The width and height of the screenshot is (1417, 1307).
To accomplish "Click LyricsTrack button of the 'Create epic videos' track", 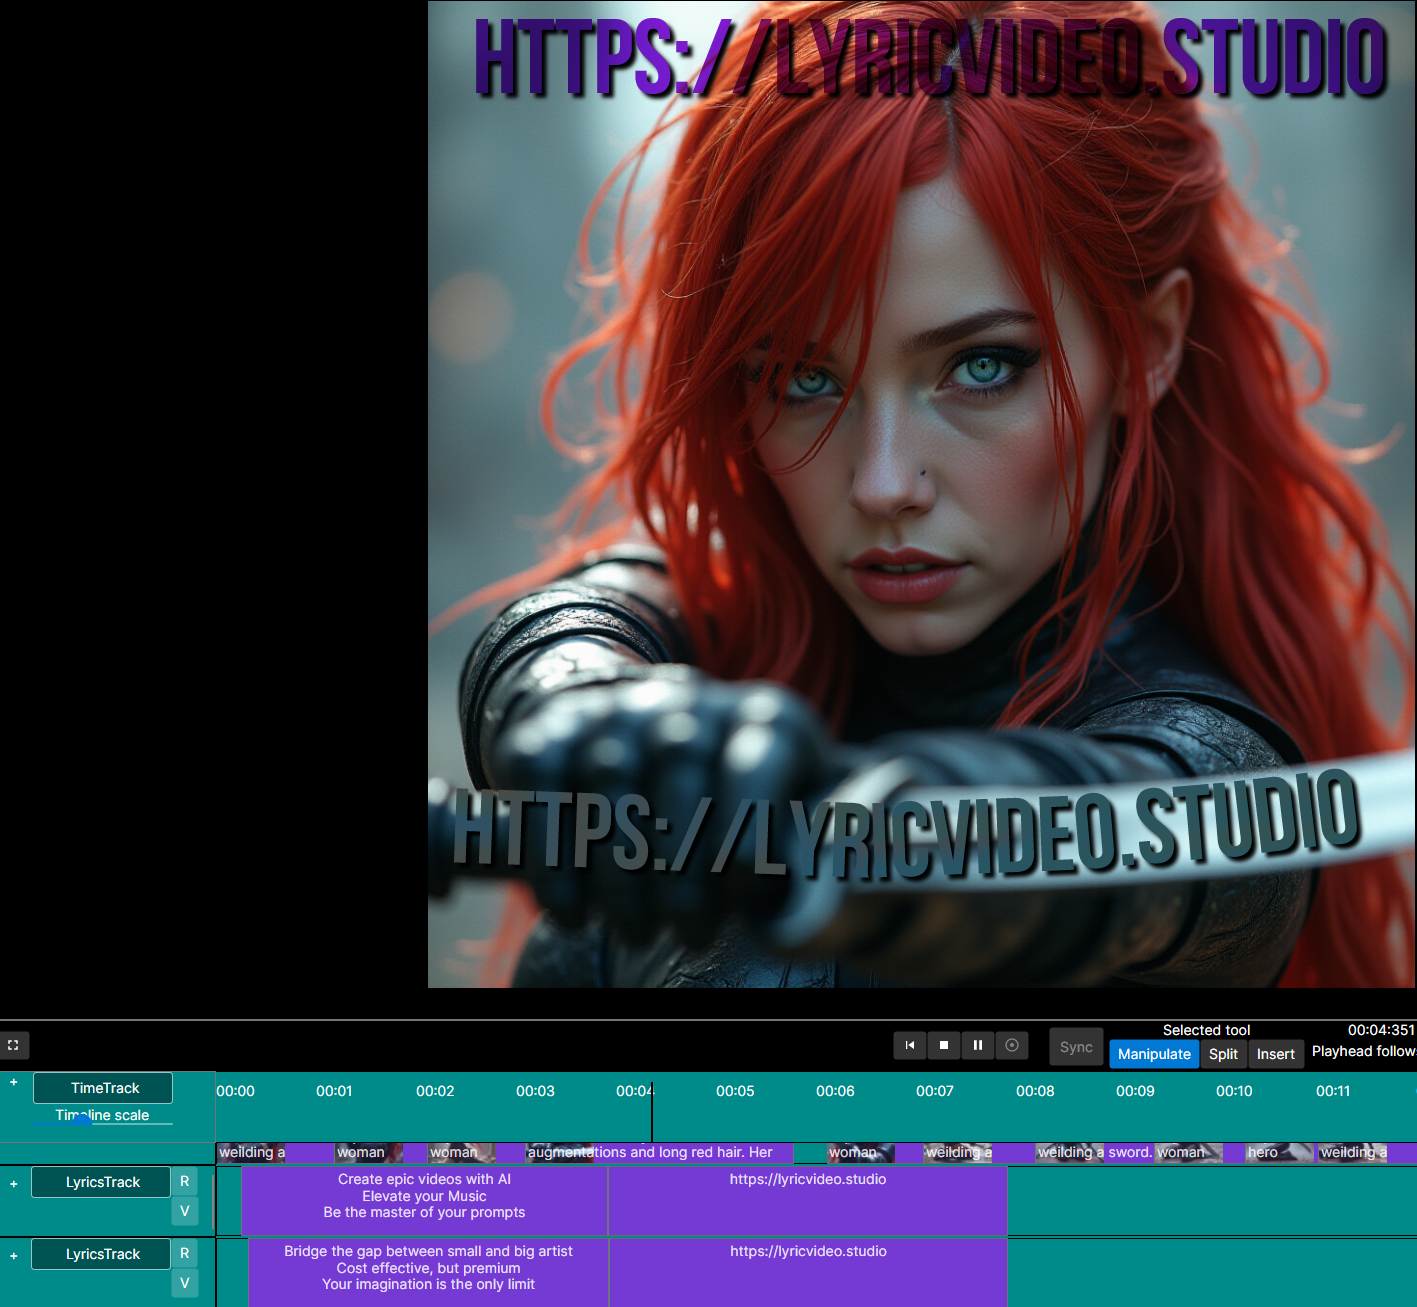I will pos(101,1182).
